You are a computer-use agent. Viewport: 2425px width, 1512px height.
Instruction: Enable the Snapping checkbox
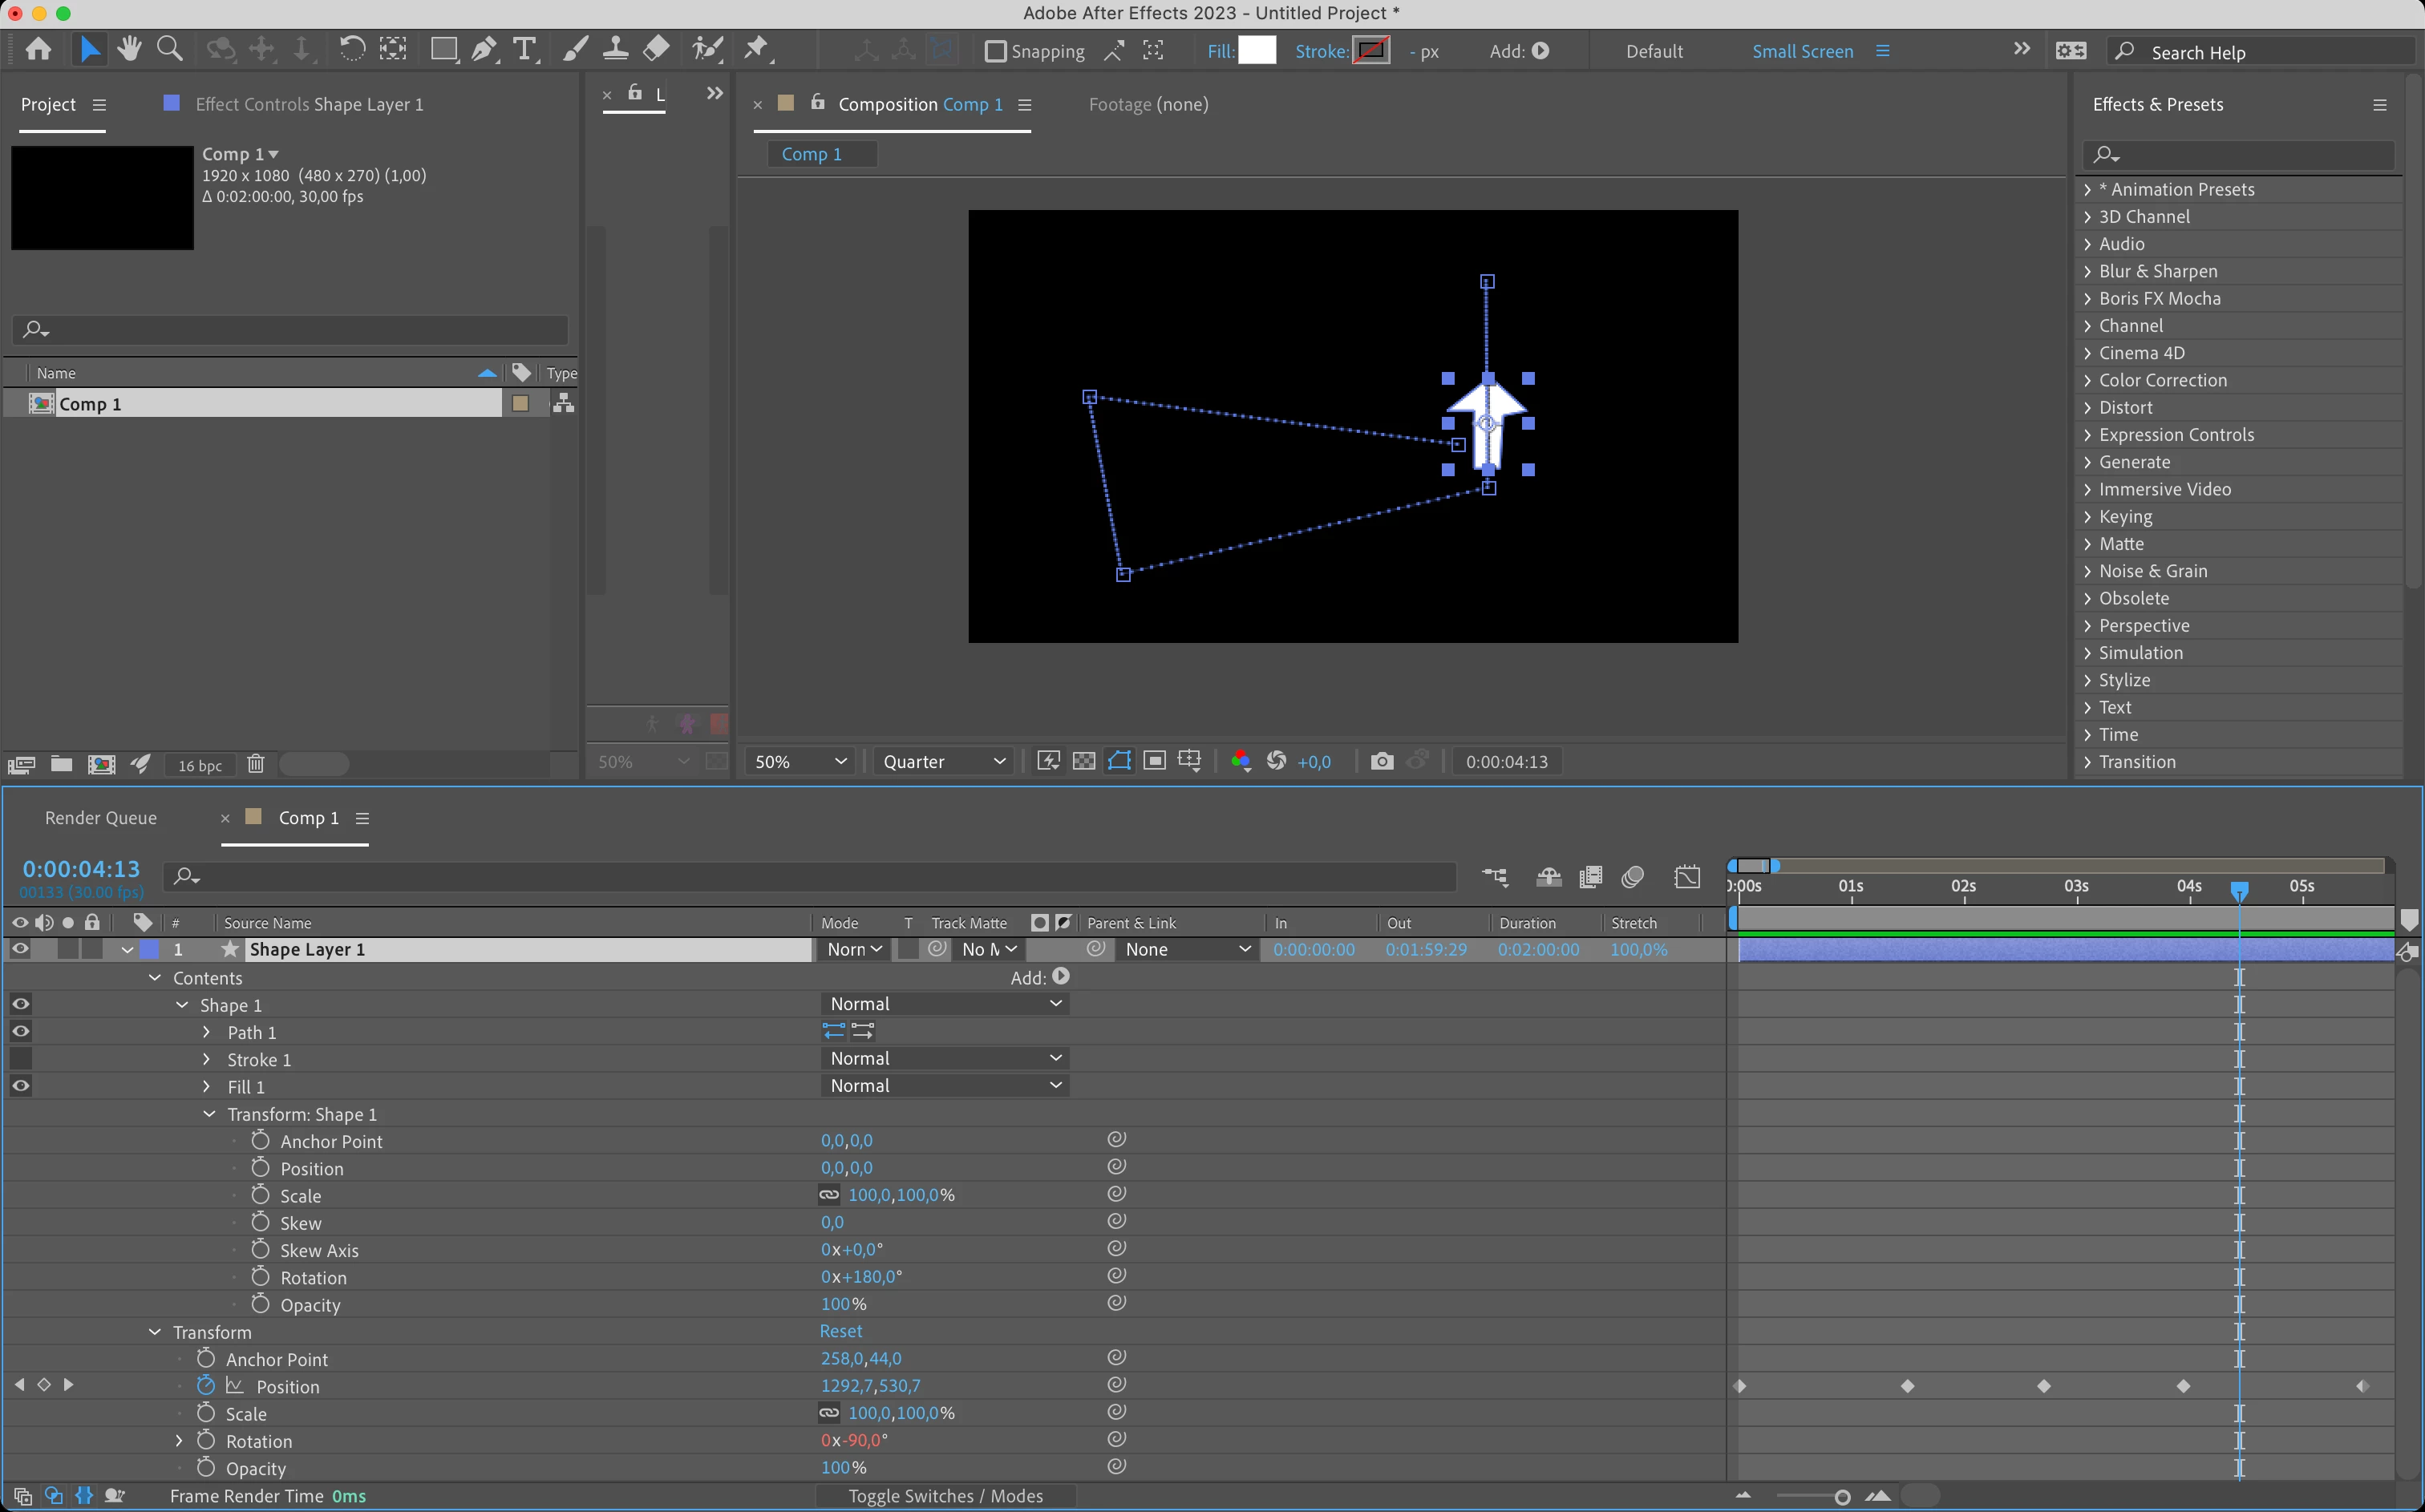[x=995, y=51]
